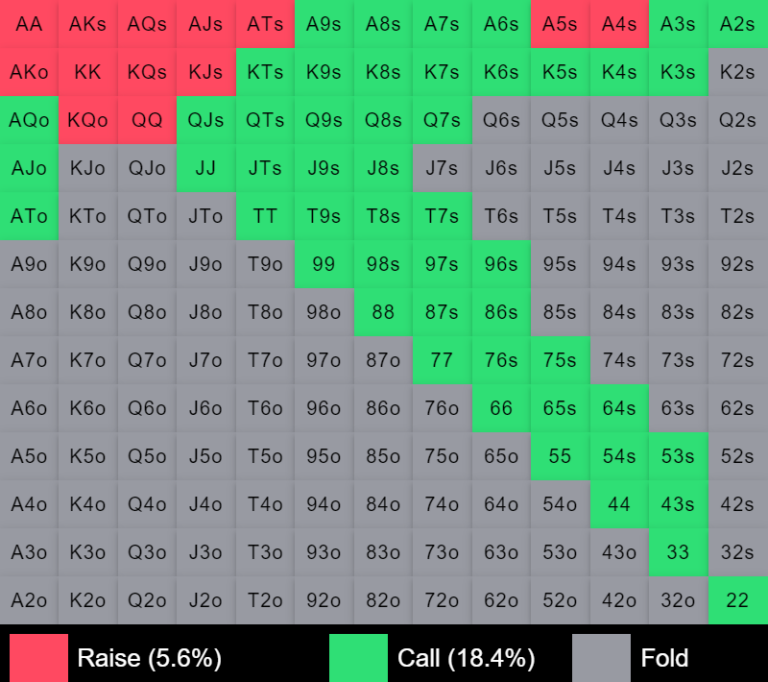
Task: Choose the QQ hand cell
Action: [147, 120]
